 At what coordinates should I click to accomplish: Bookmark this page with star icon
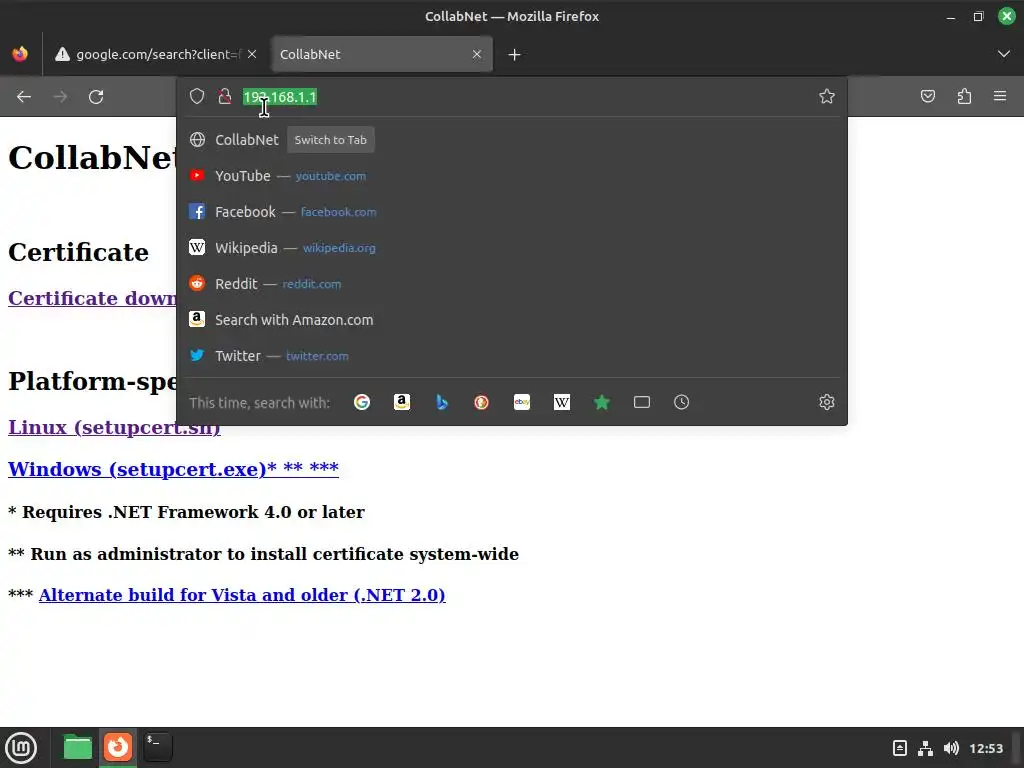[827, 97]
